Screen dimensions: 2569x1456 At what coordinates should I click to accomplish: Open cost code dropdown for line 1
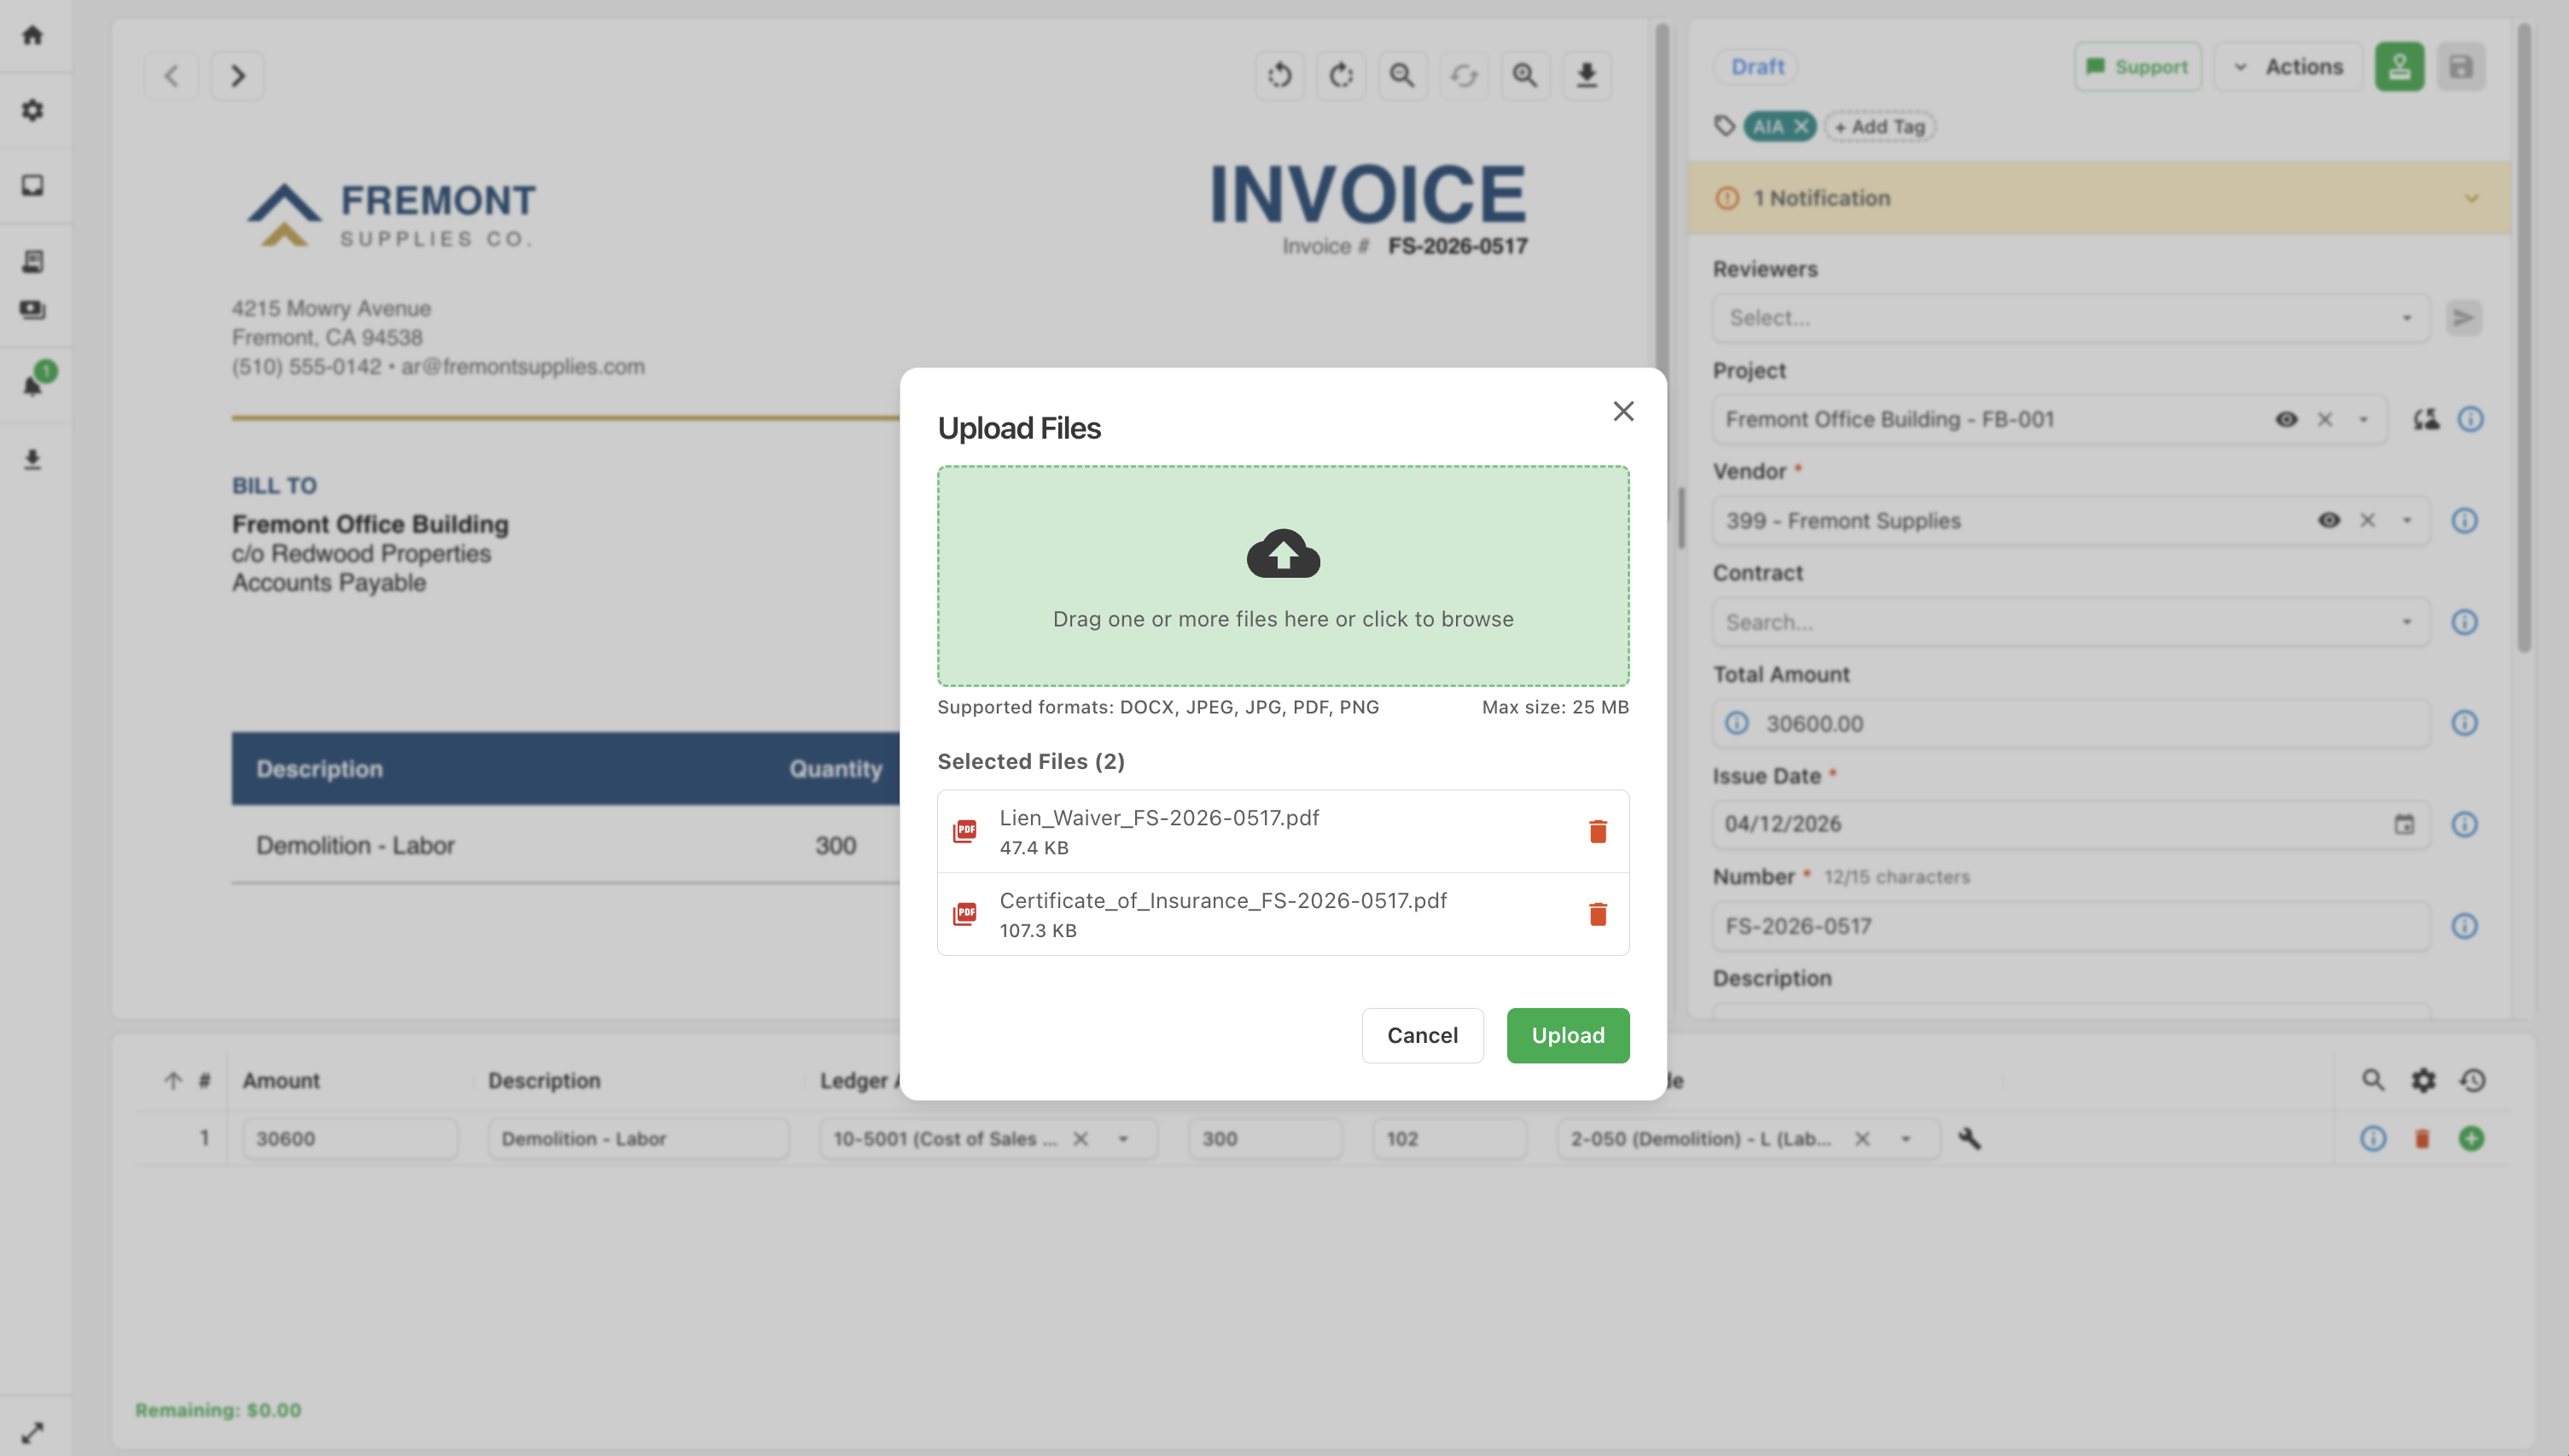[x=1905, y=1138]
